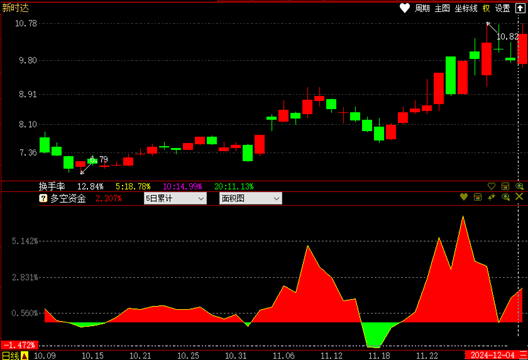The height and width of the screenshot is (360, 528).
Task: Expand the 5日累计 dropdown
Action: pyautogui.click(x=175, y=198)
